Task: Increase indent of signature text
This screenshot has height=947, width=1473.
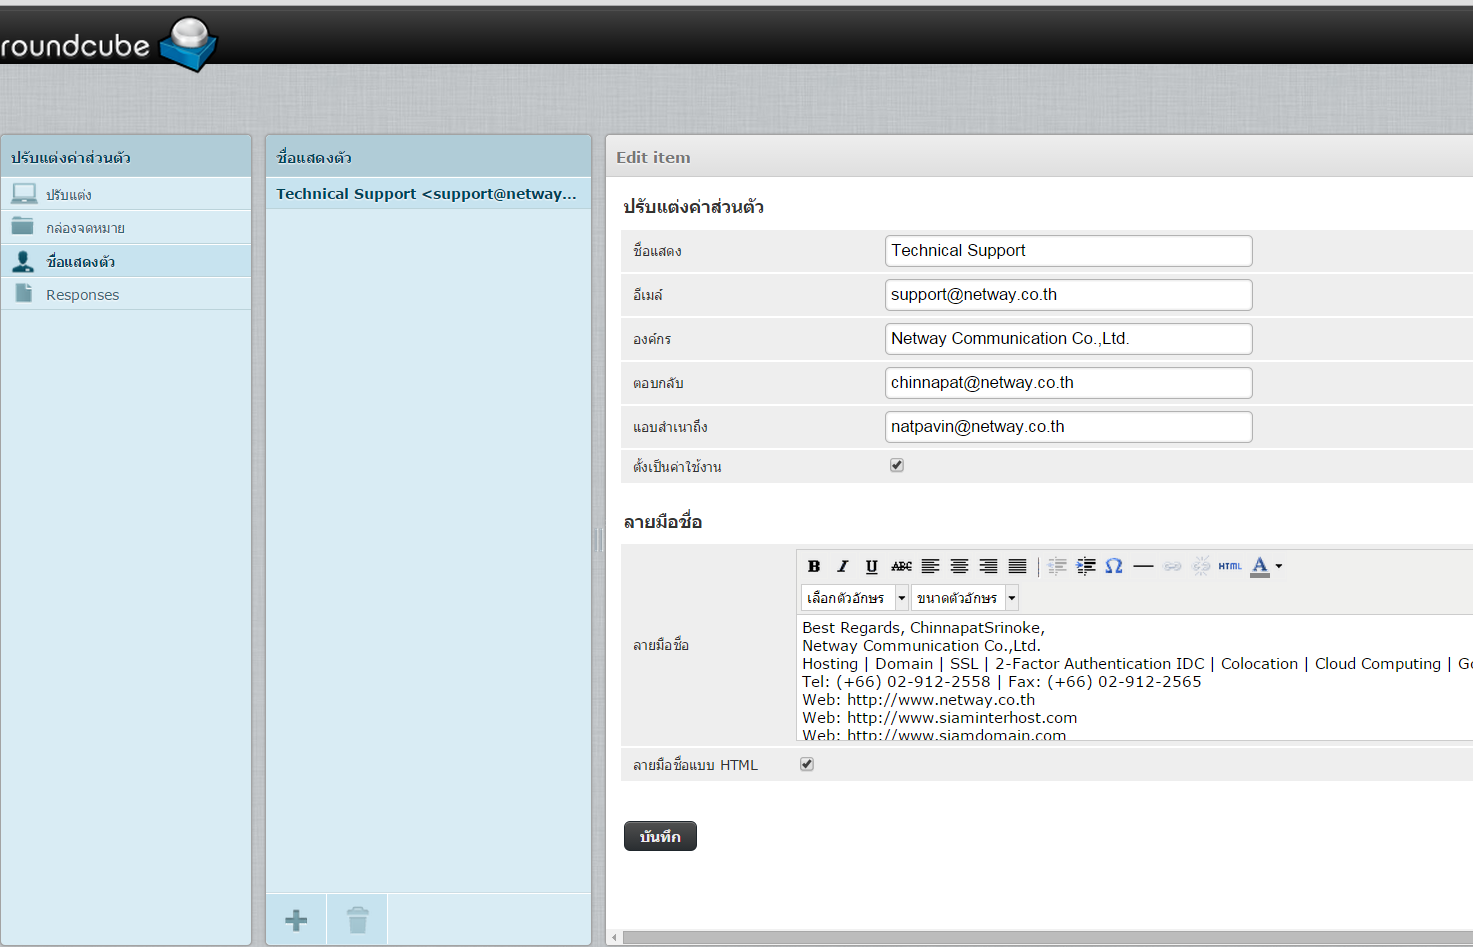Action: point(1085,566)
